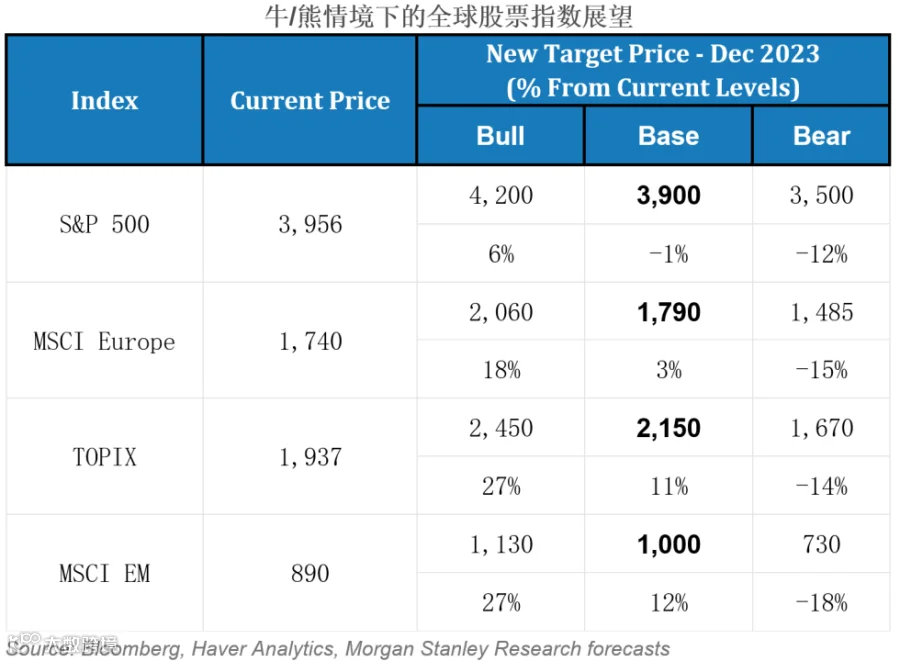Viewport: 900px width, 661px height.
Task: Click TOPIX bear target 1,670
Action: click(x=821, y=428)
